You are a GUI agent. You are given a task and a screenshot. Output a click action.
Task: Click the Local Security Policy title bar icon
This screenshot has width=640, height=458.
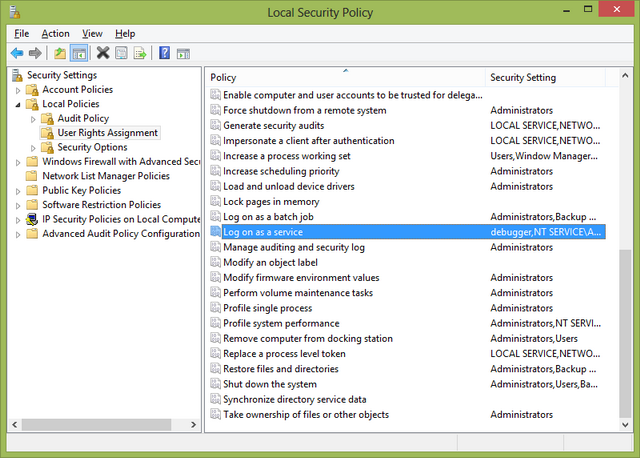click(x=15, y=12)
